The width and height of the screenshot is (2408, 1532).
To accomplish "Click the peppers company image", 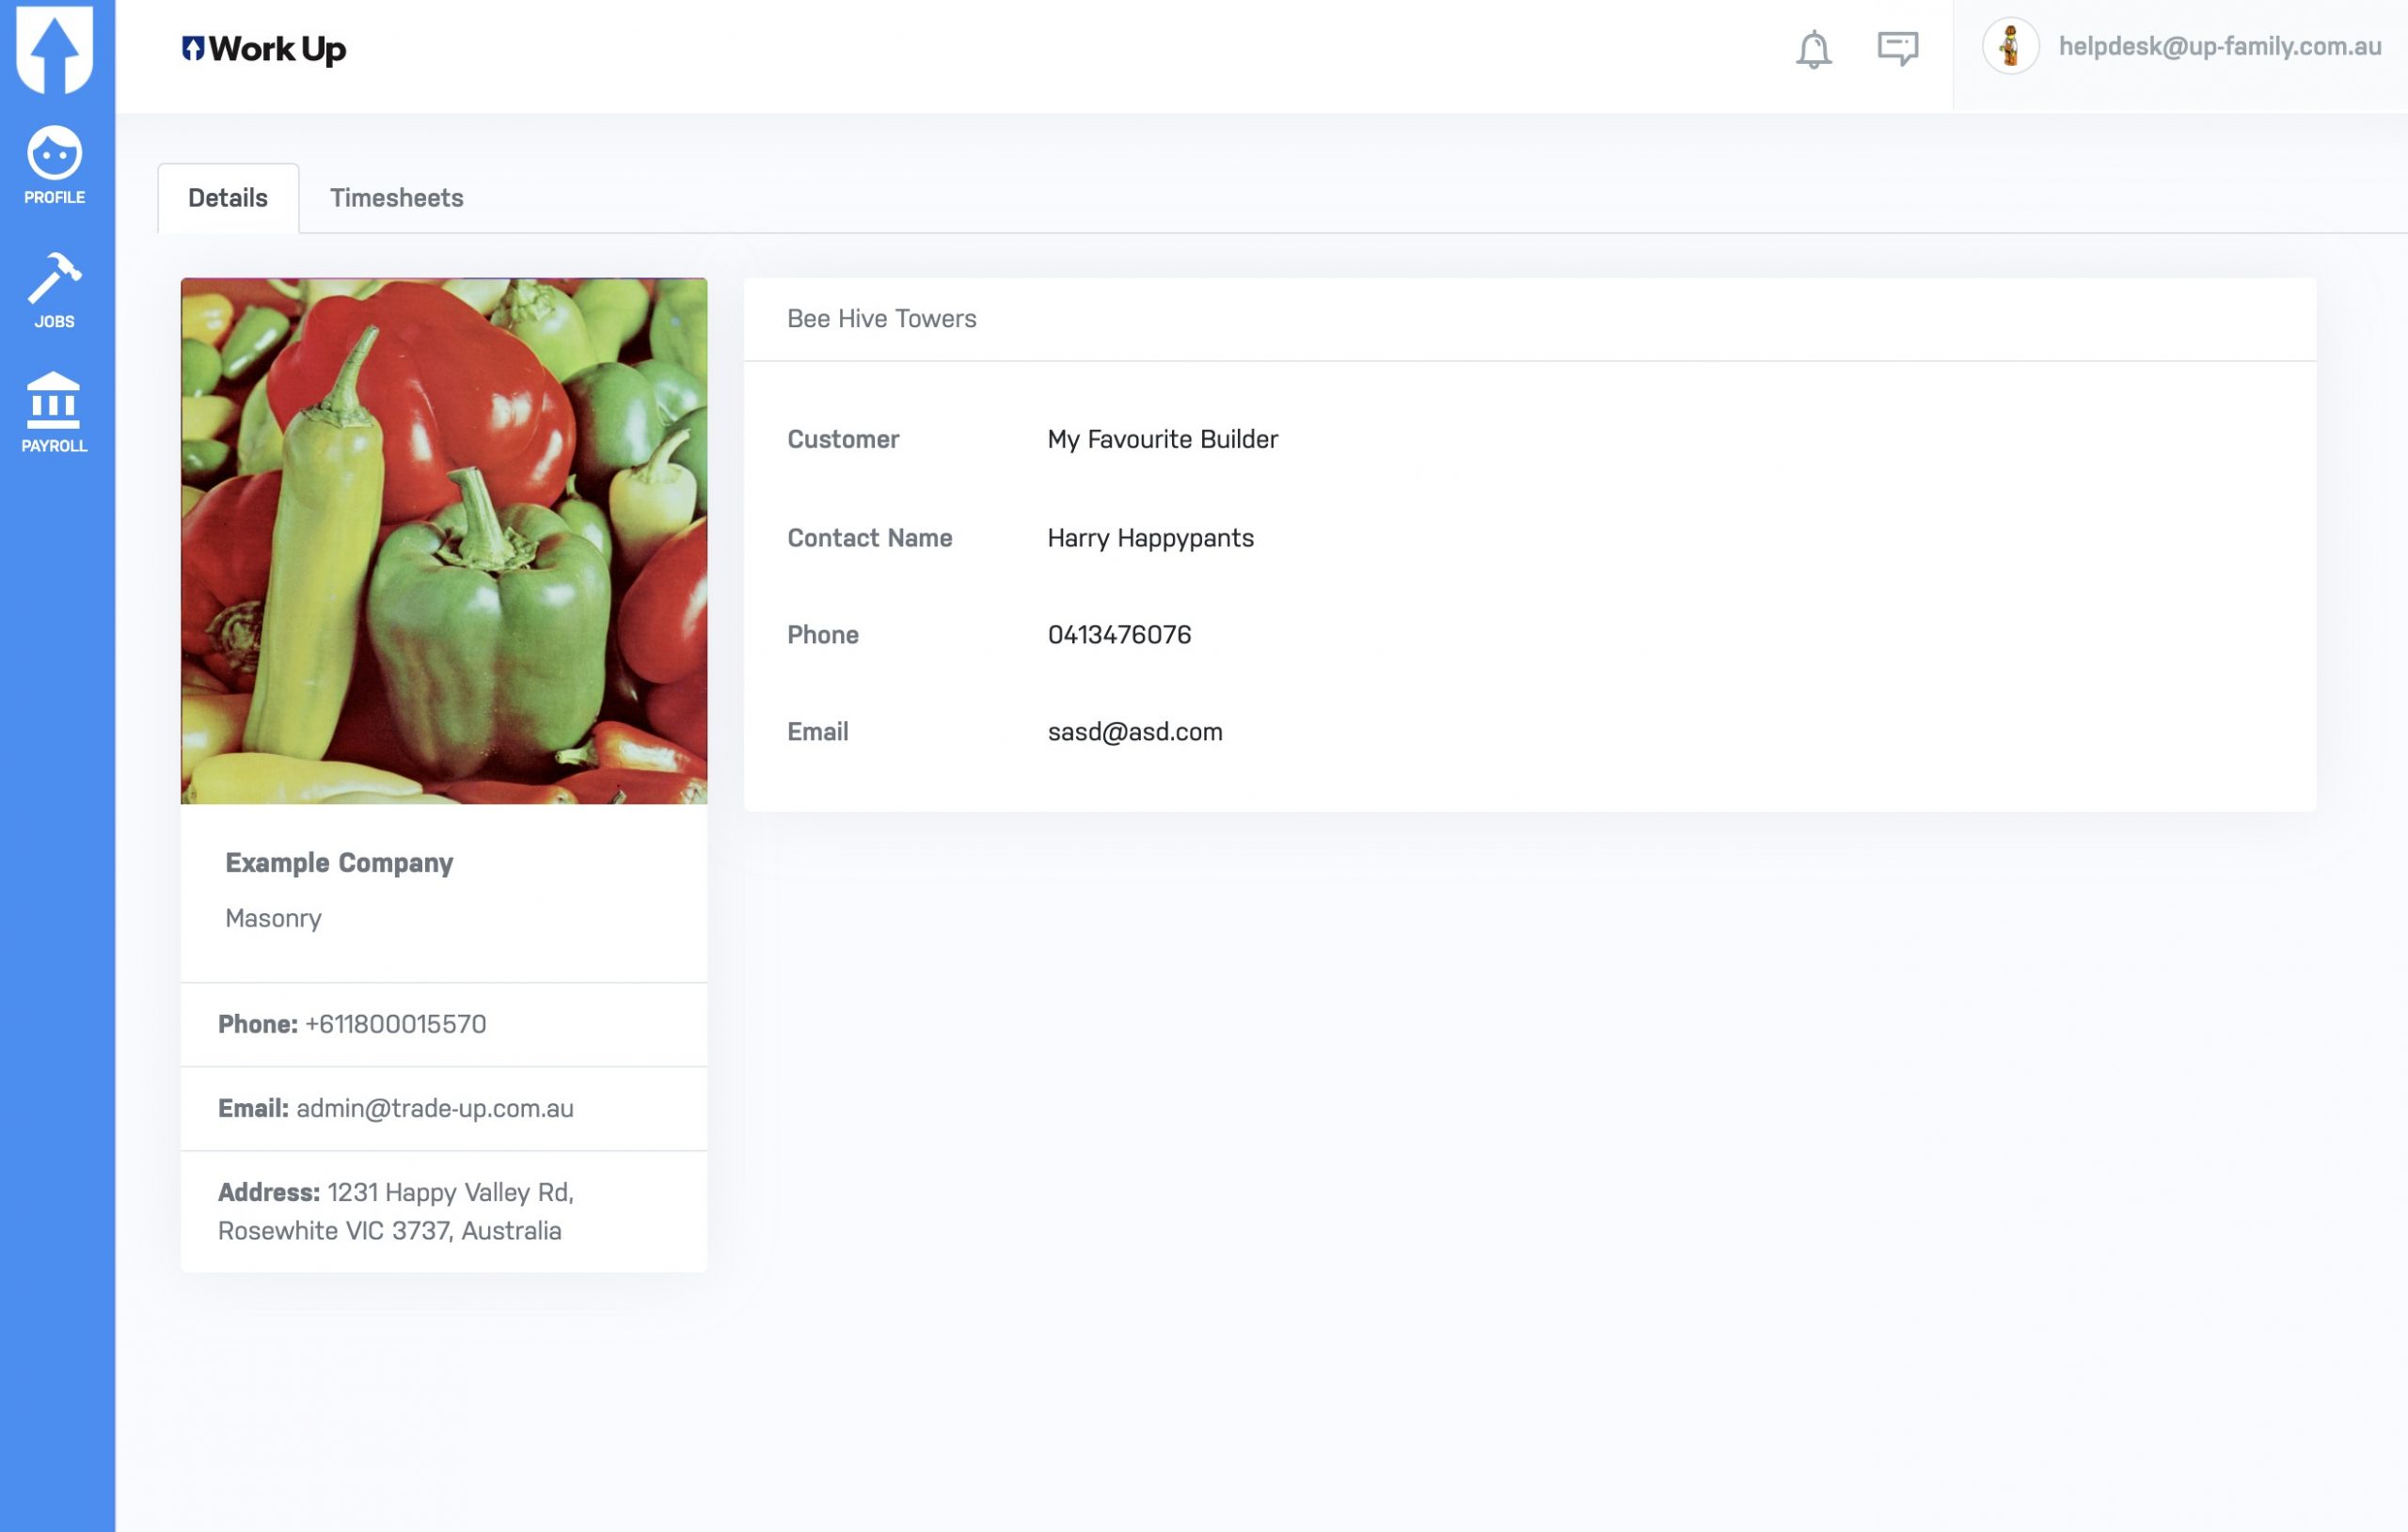I will click(x=444, y=541).
